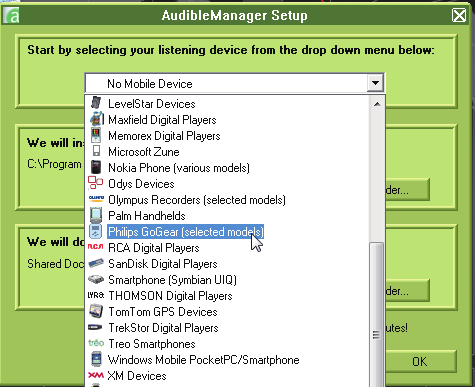Image resolution: width=475 pixels, height=387 pixels.
Task: Click the device list scrollbar thumb
Action: pos(377,315)
